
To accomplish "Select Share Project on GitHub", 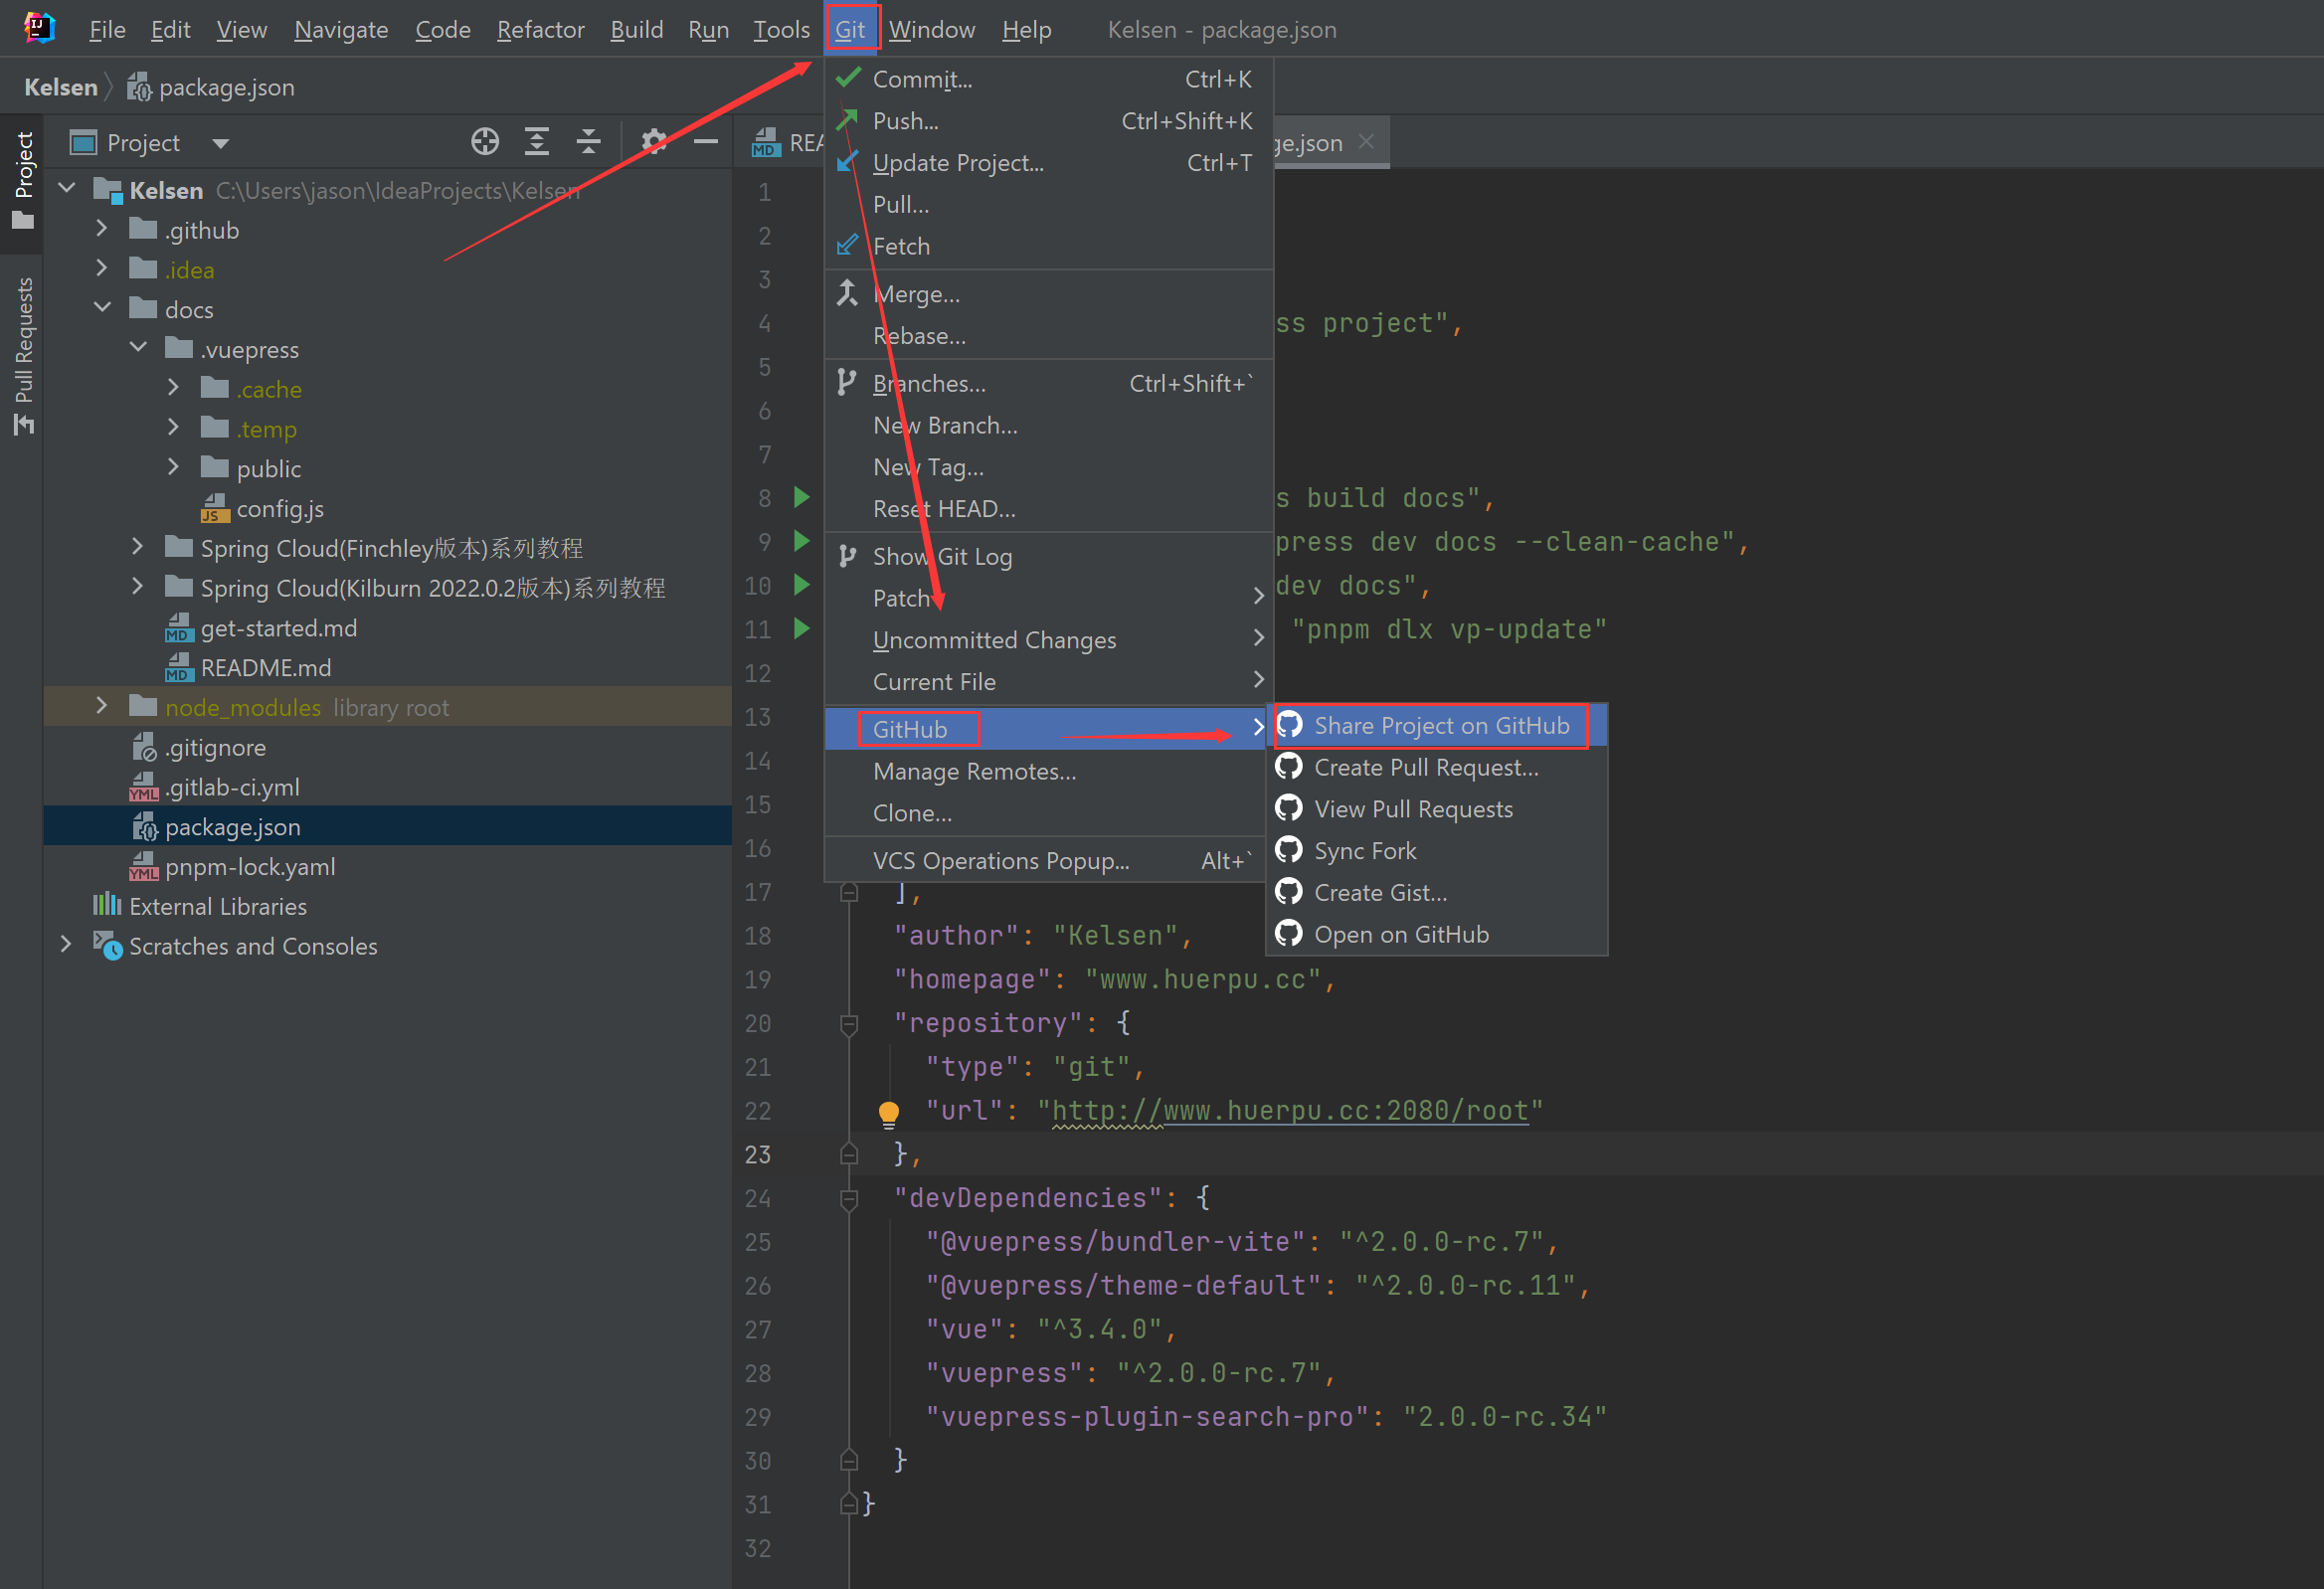I will click(x=1440, y=726).
